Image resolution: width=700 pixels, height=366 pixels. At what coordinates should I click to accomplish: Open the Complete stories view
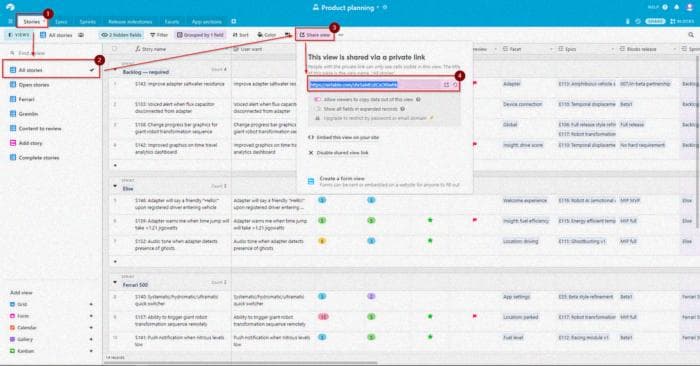(51, 158)
